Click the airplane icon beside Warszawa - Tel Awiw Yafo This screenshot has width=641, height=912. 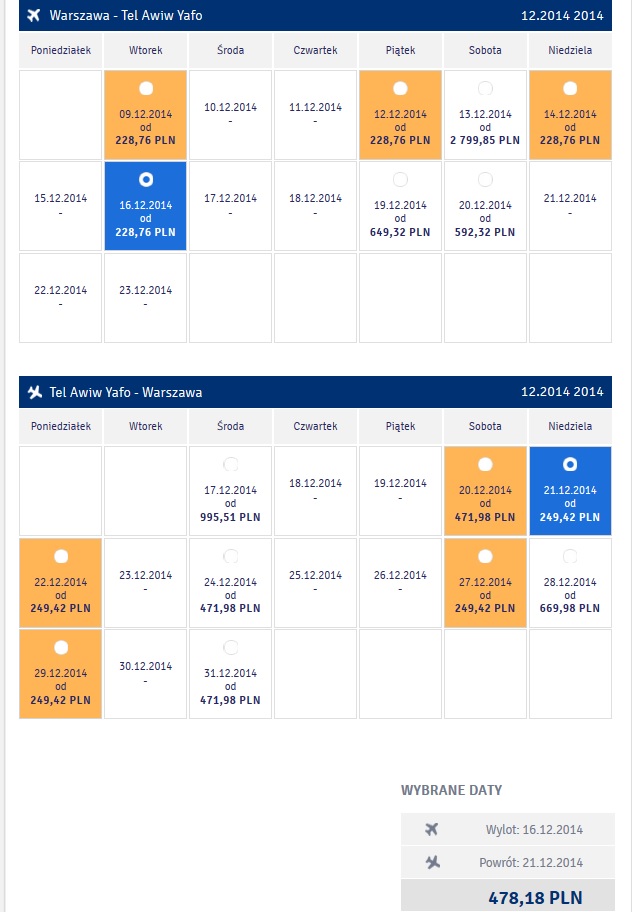point(34,15)
